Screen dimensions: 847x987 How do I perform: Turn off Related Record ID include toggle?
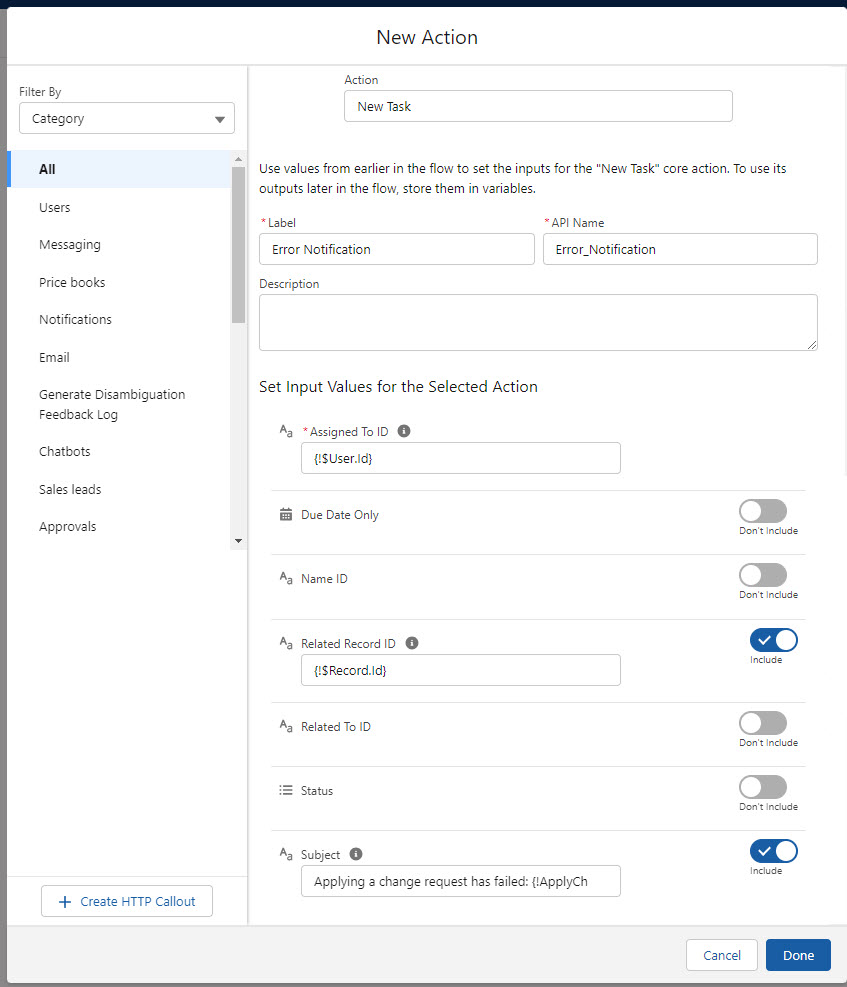773,640
